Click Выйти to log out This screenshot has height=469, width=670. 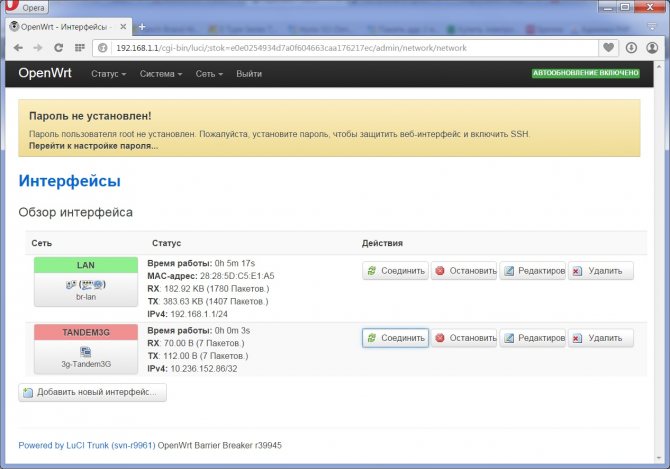pyautogui.click(x=249, y=74)
